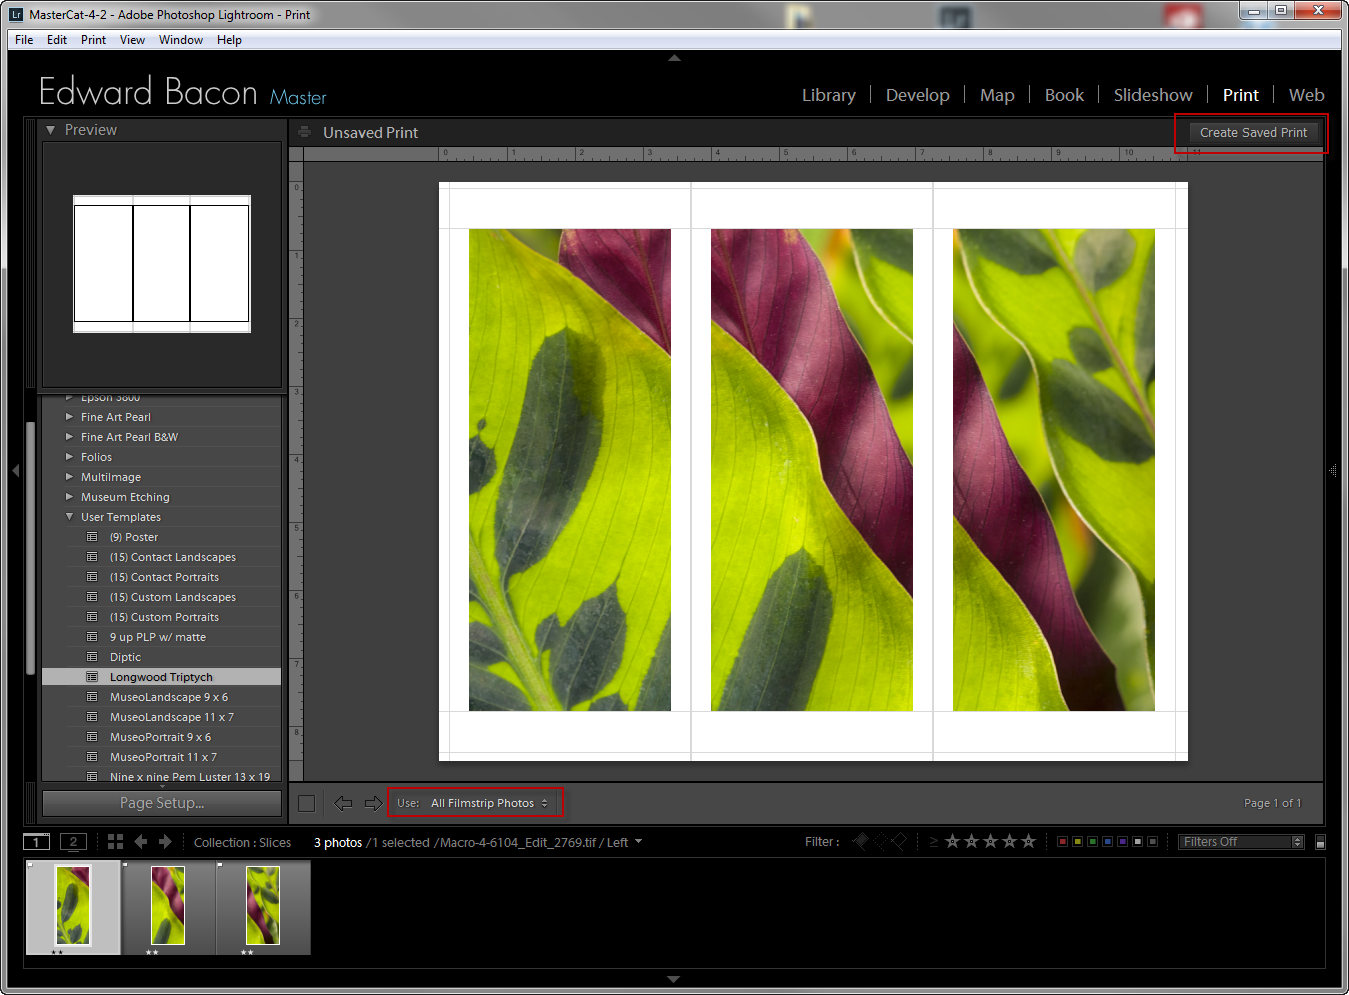The width and height of the screenshot is (1349, 995).
Task: Click the Diptic template icon
Action: pos(92,657)
